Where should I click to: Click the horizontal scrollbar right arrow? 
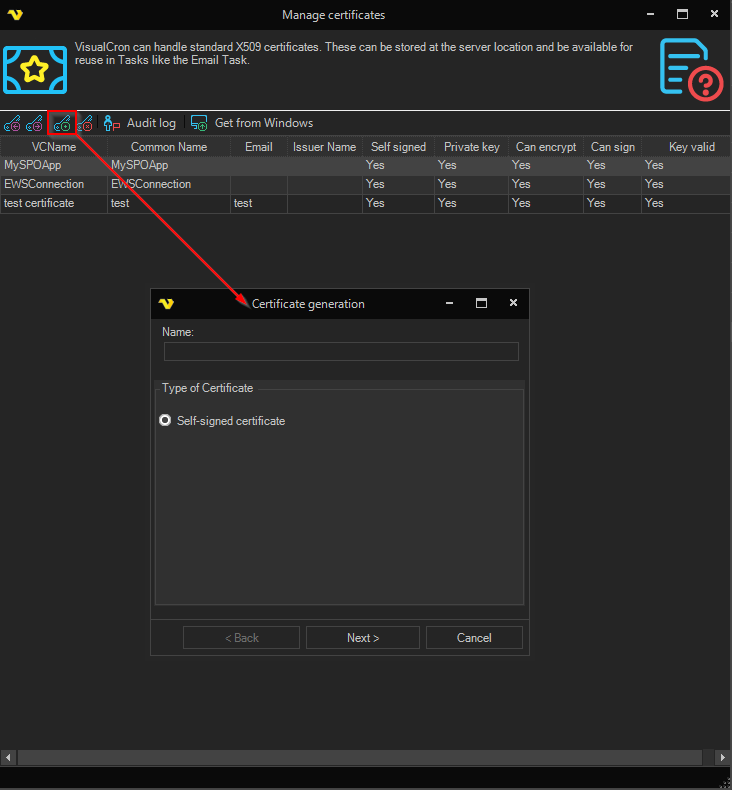[725, 757]
